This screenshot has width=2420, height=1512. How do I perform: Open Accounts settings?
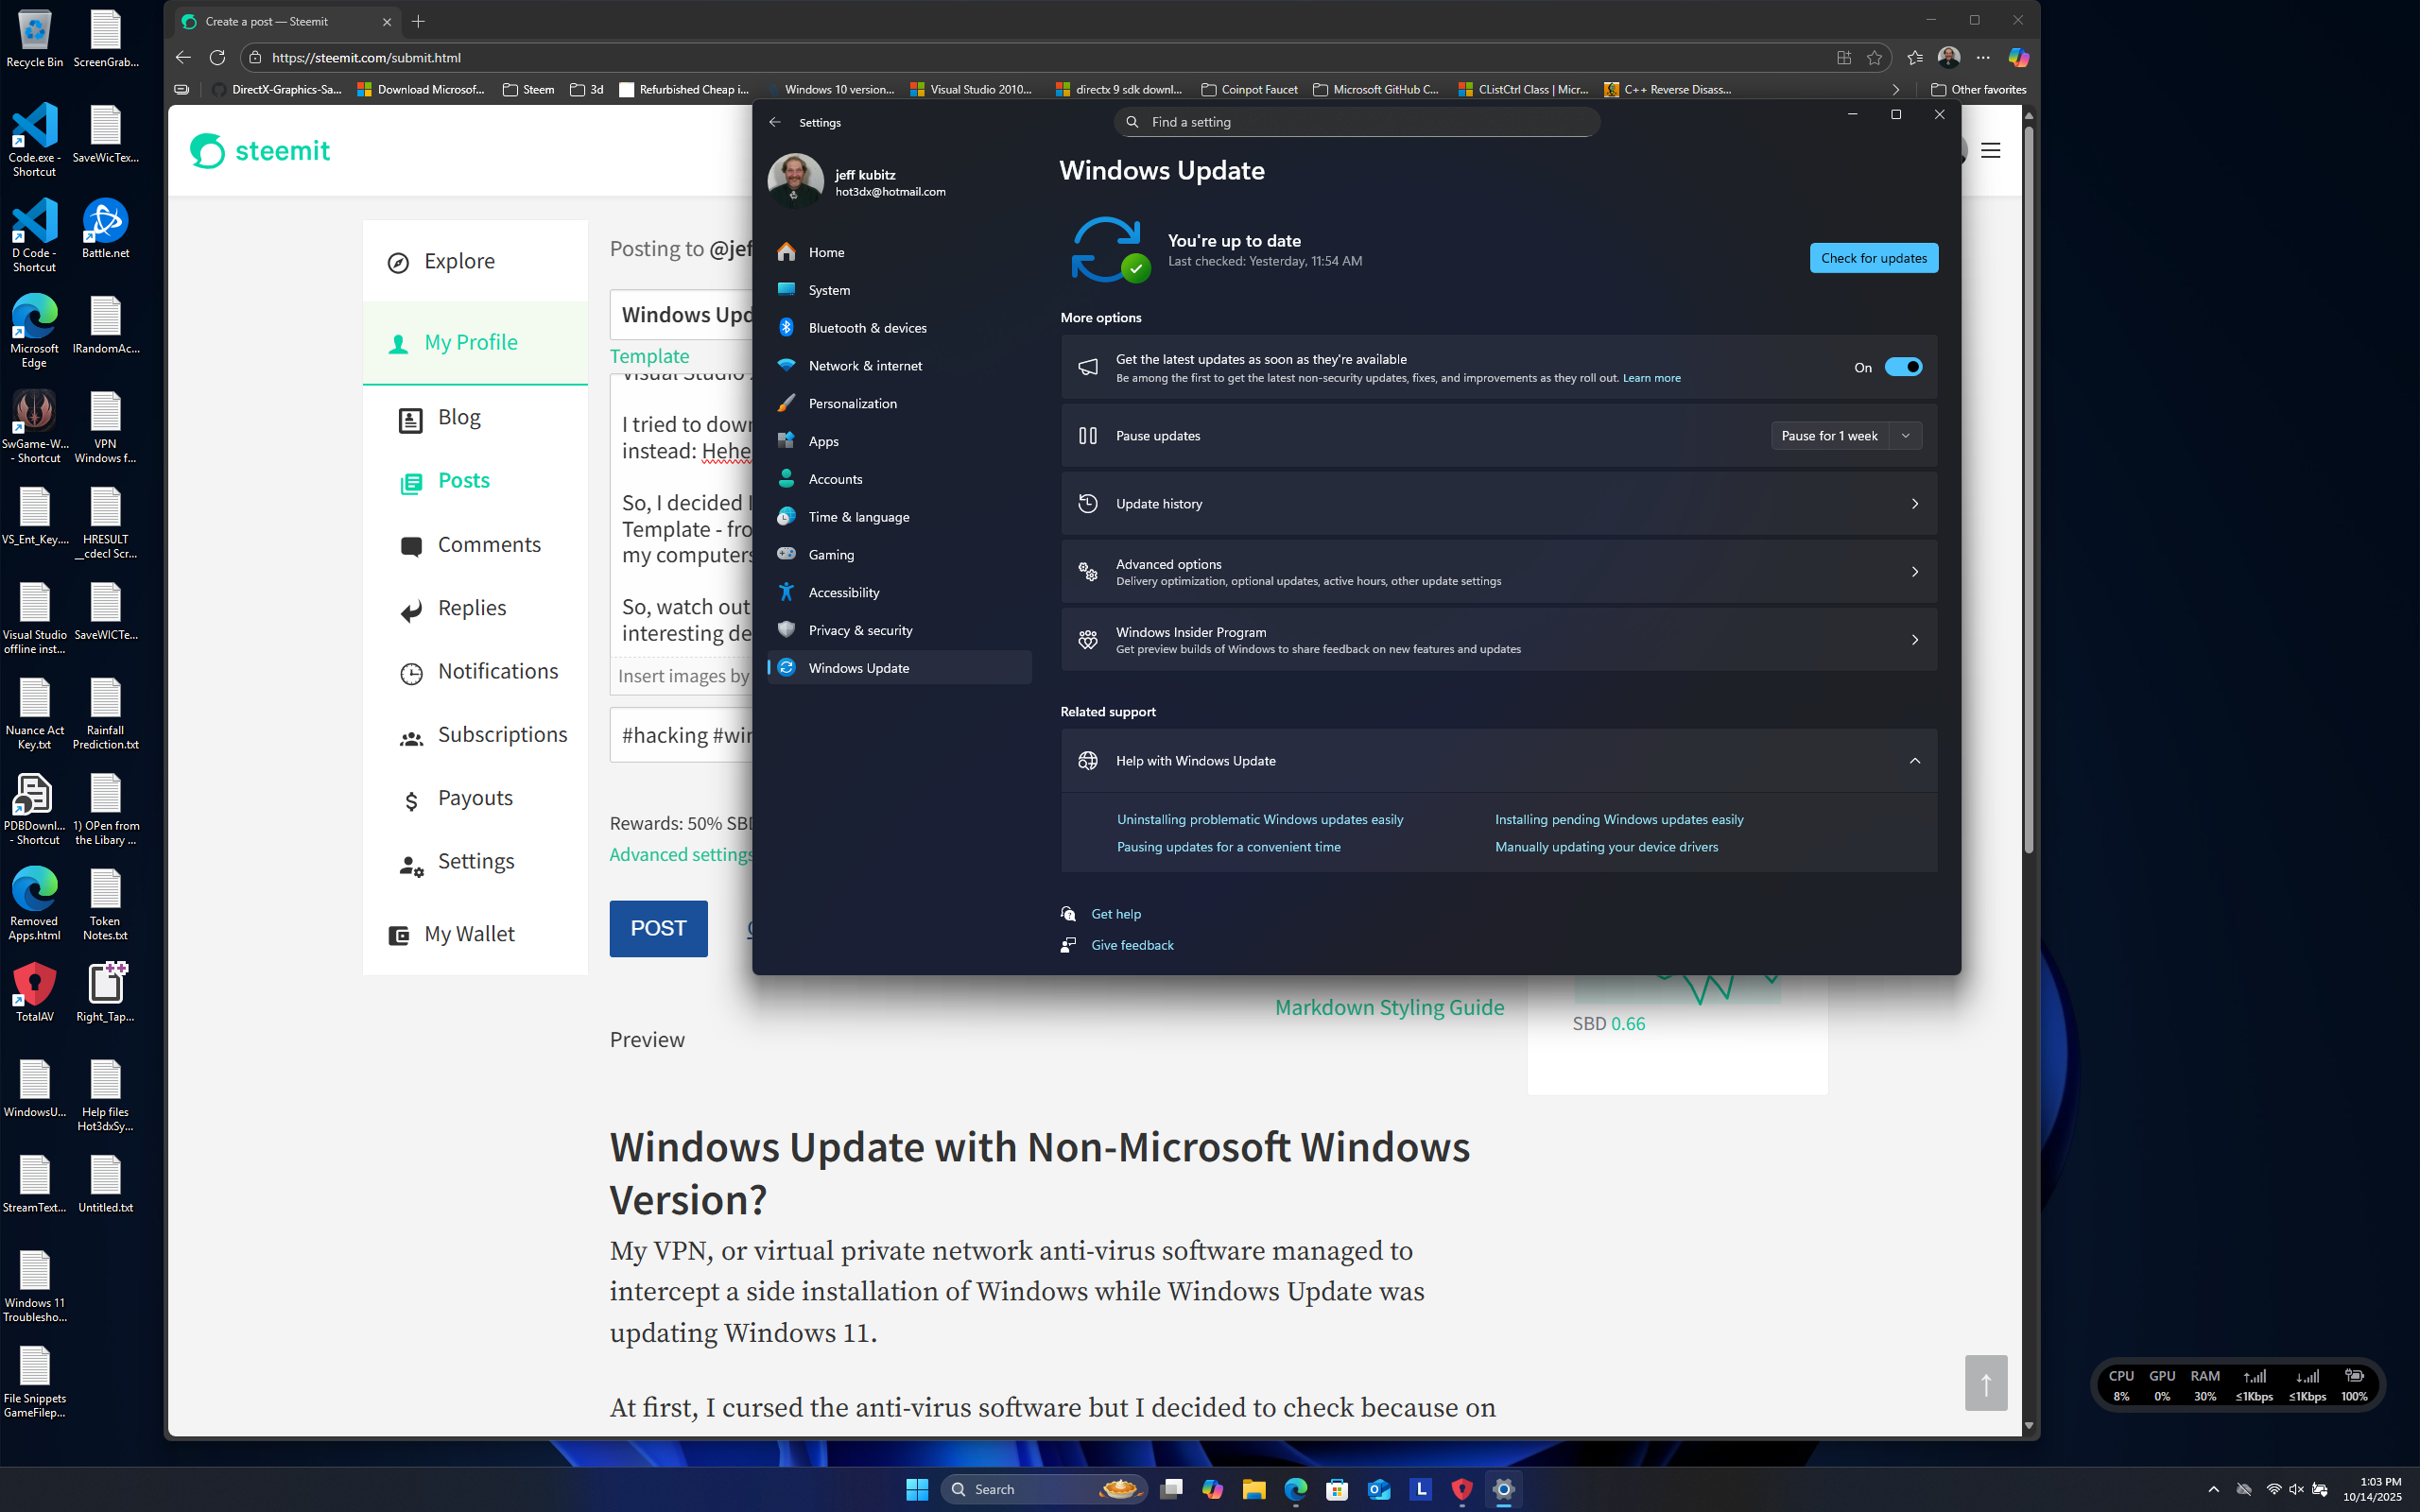[x=835, y=478]
